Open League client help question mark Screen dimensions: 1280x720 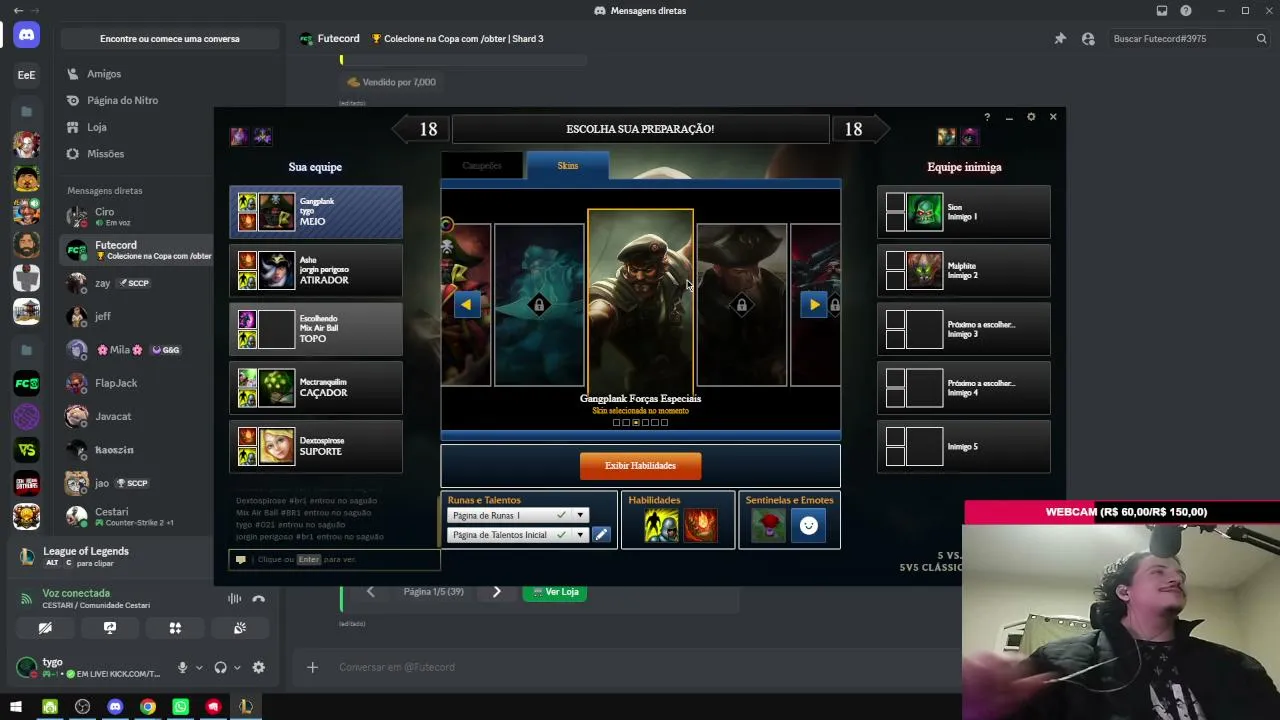[987, 117]
